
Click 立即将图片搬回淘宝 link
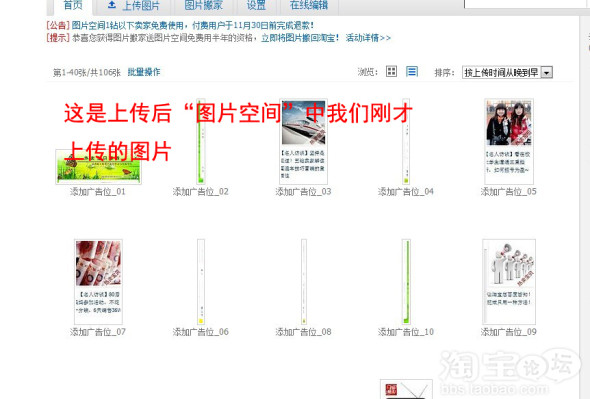pos(300,38)
